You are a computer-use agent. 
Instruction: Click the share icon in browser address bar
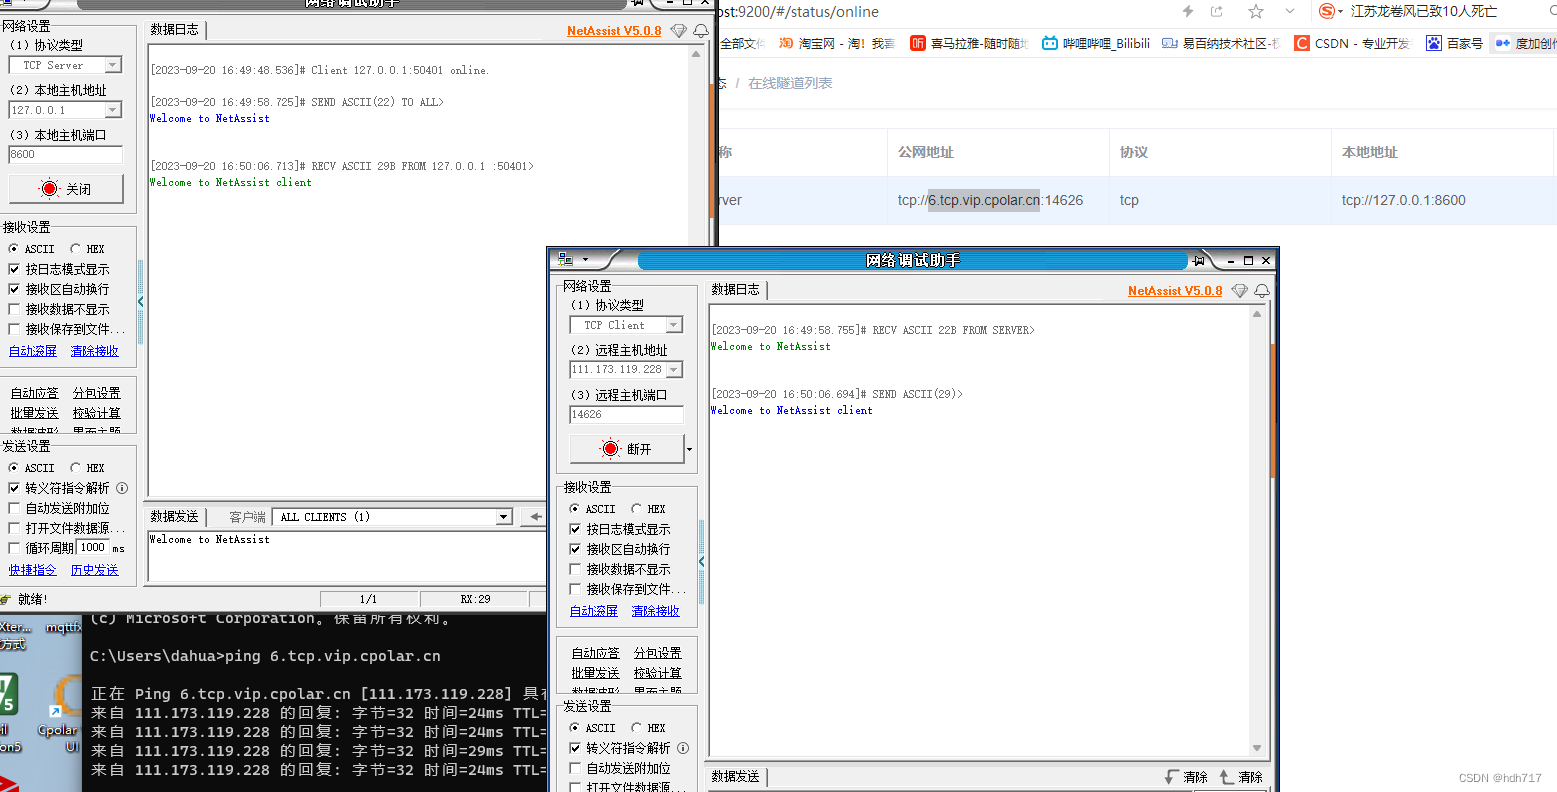pyautogui.click(x=1217, y=11)
